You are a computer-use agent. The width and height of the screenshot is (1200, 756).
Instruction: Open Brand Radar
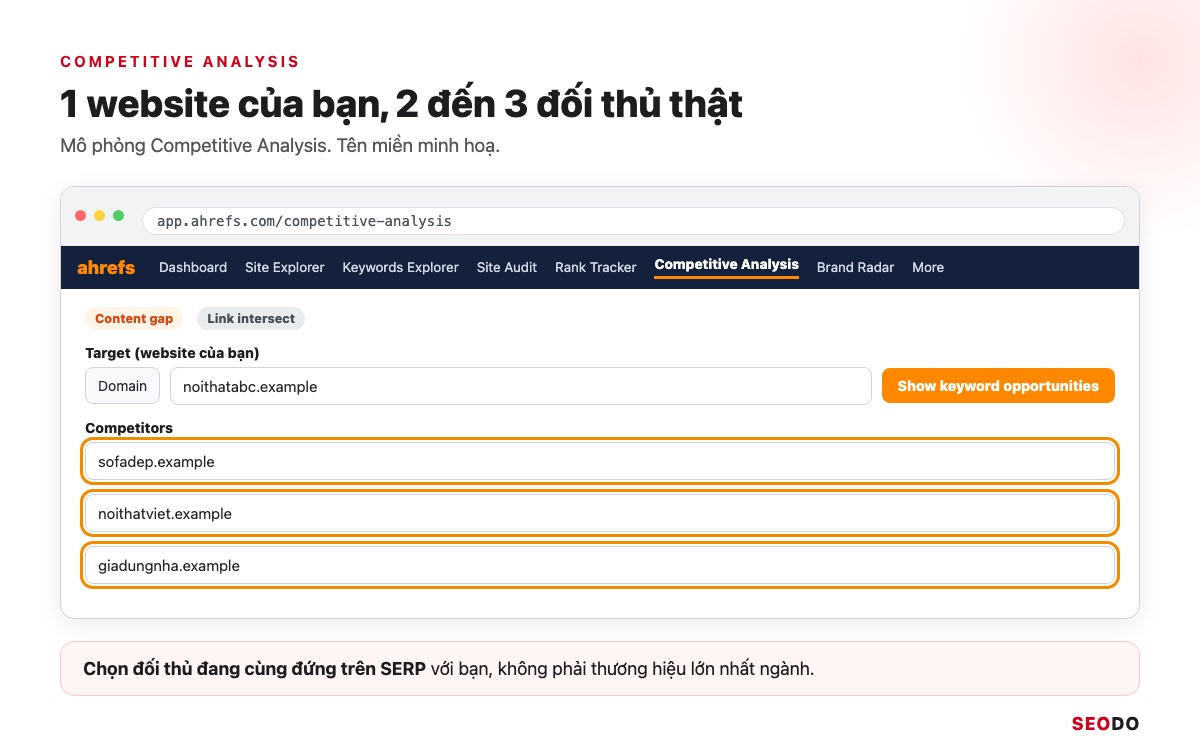855,267
